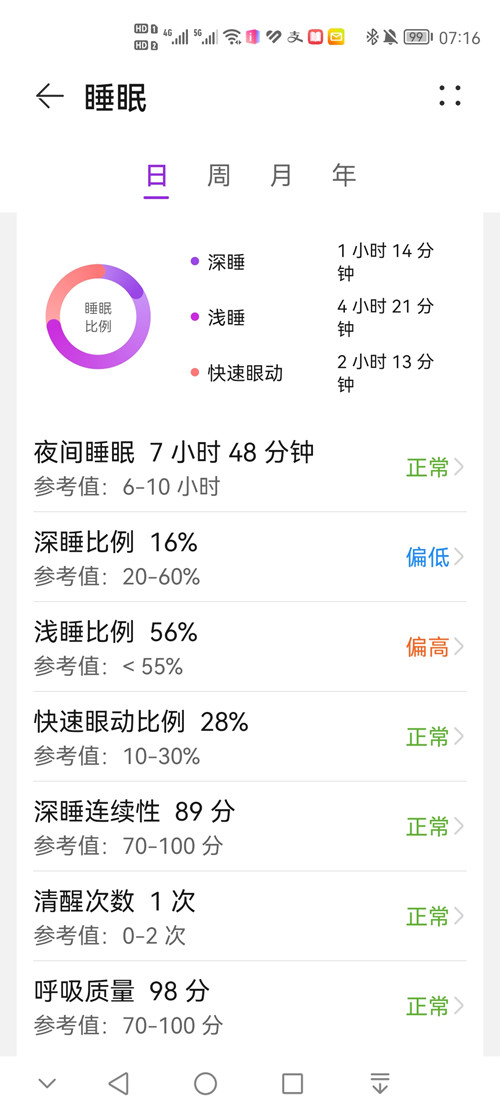
Task: Select the 年 tab
Action: [x=344, y=175]
